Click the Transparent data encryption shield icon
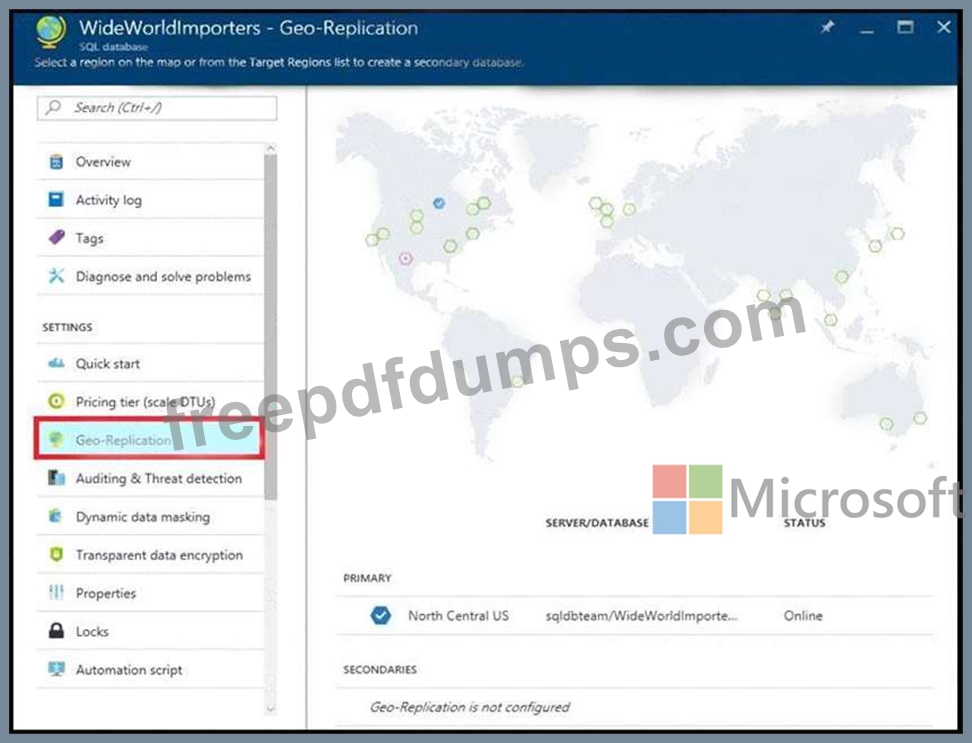 pos(56,555)
